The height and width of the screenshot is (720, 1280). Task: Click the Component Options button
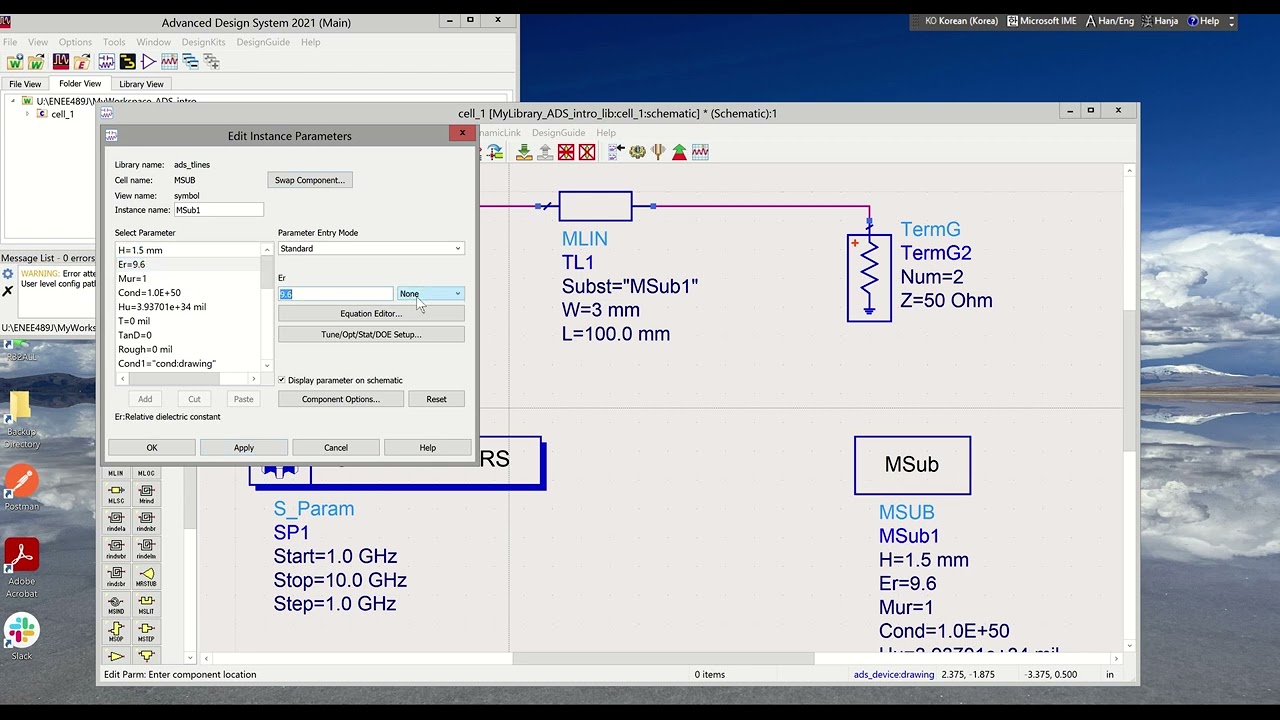pyautogui.click(x=341, y=399)
